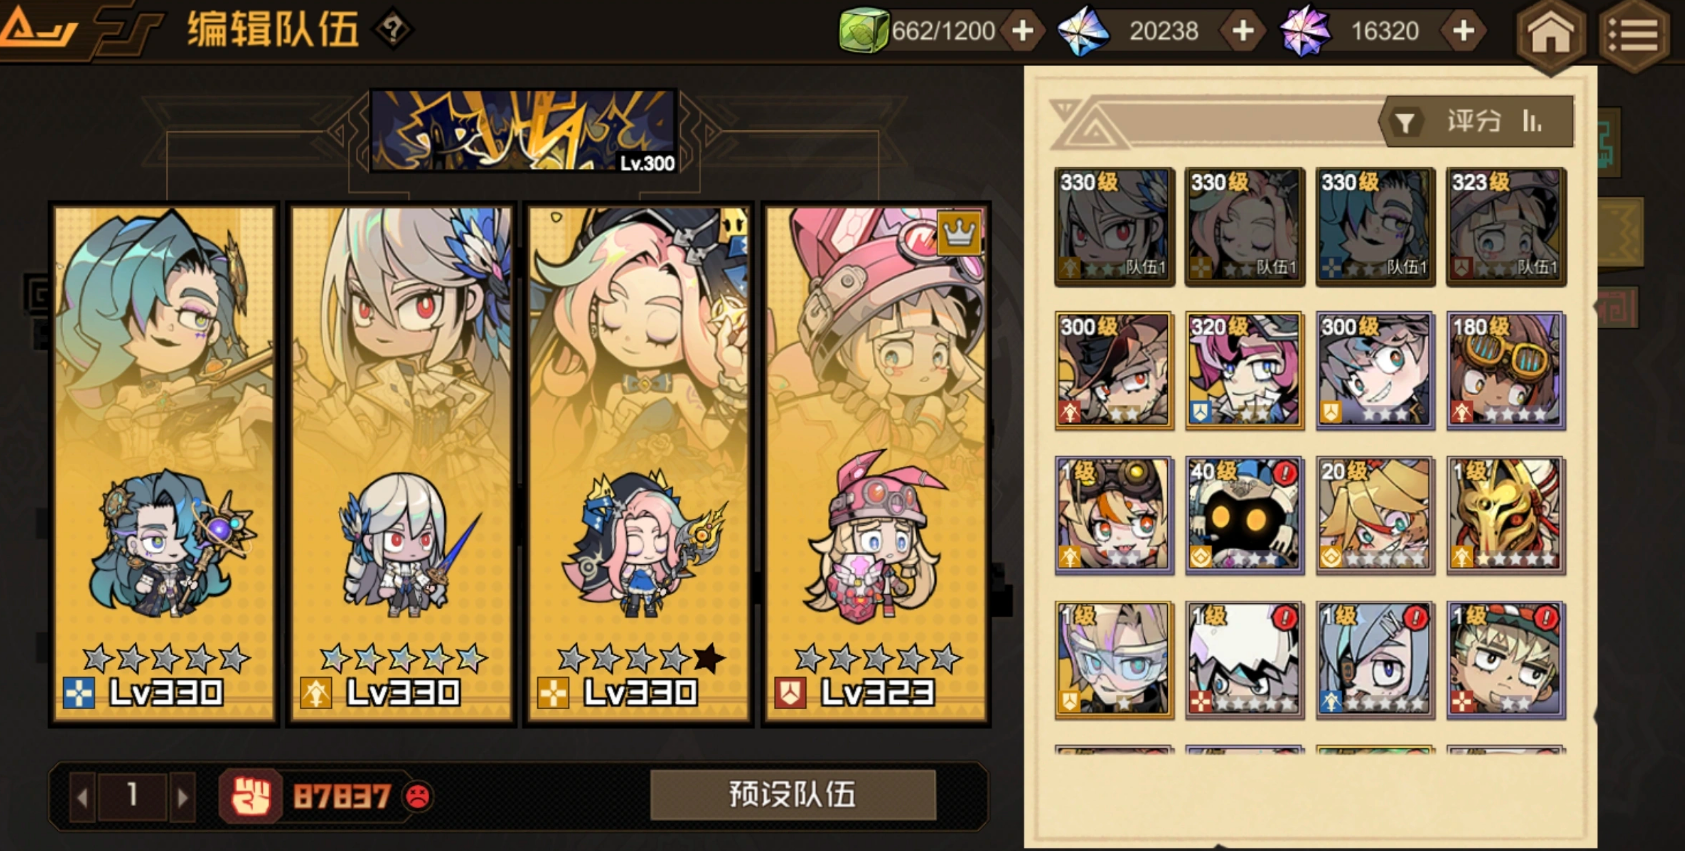Select the level 320 pink-haired hero

(x=1244, y=371)
